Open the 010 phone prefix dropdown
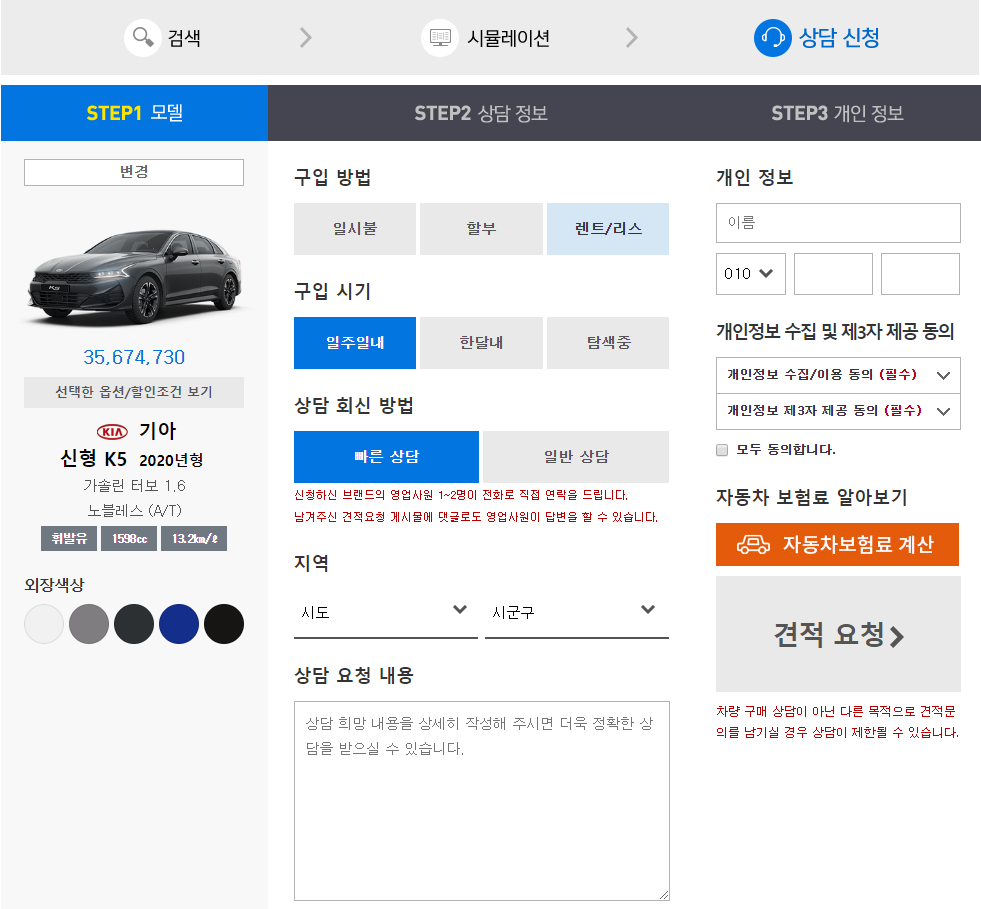 (751, 274)
